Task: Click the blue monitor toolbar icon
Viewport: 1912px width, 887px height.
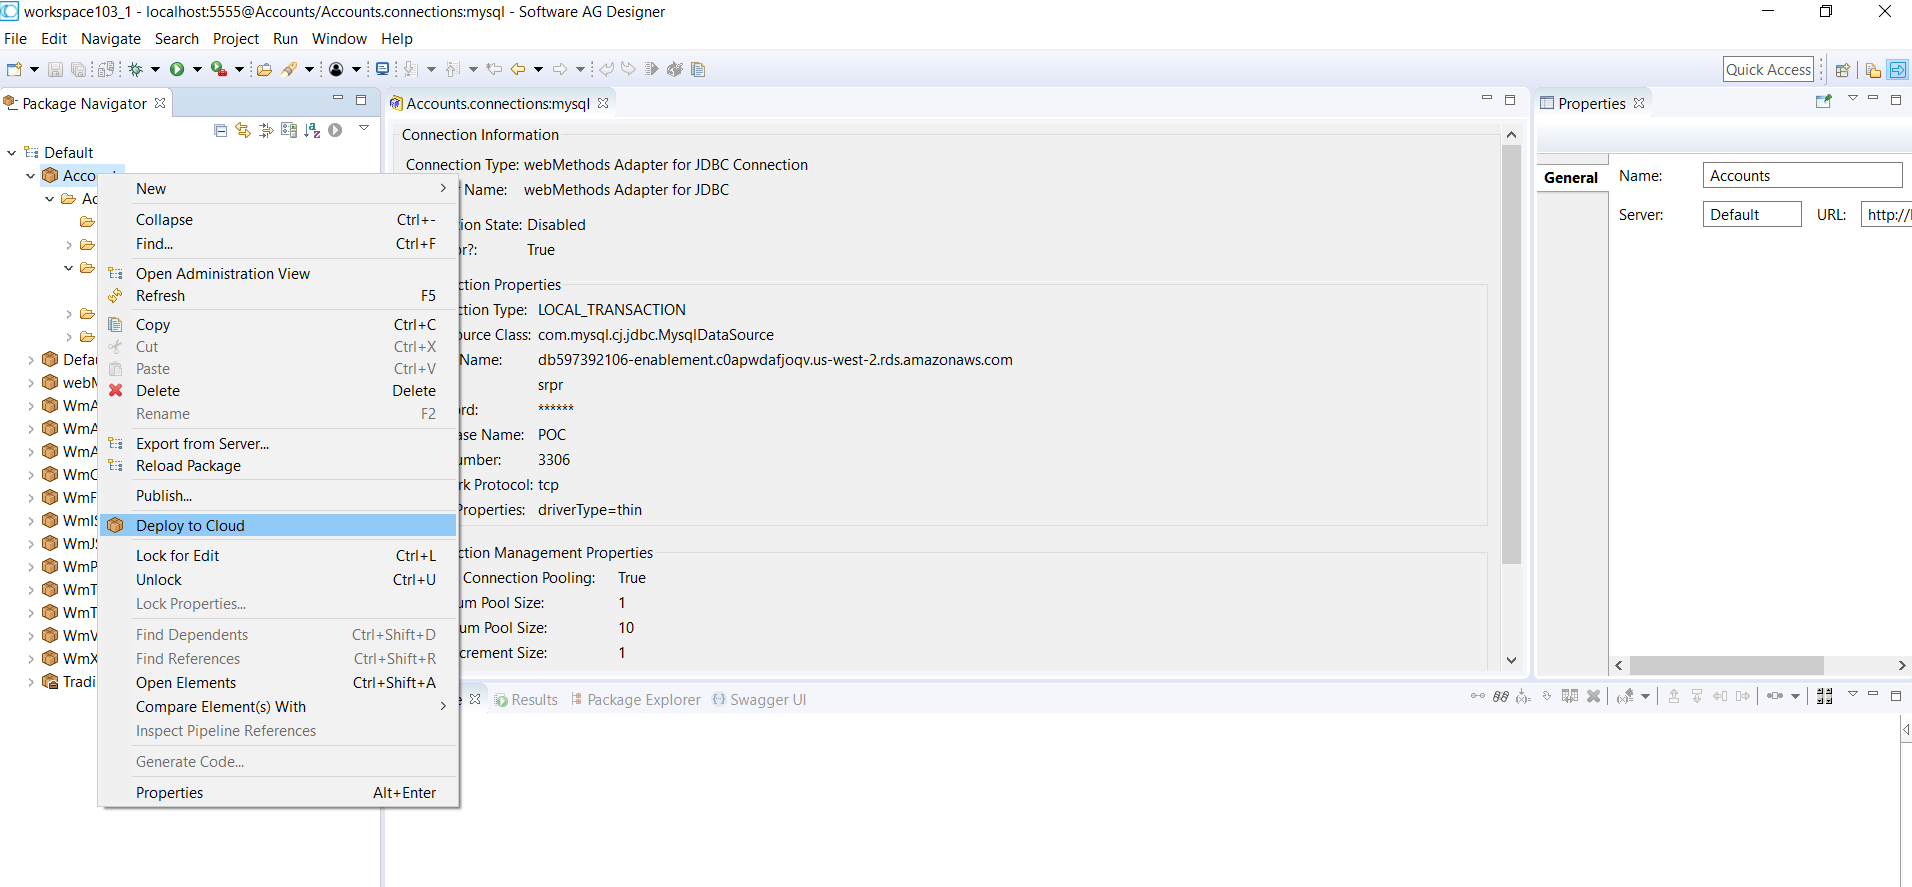Action: (382, 69)
